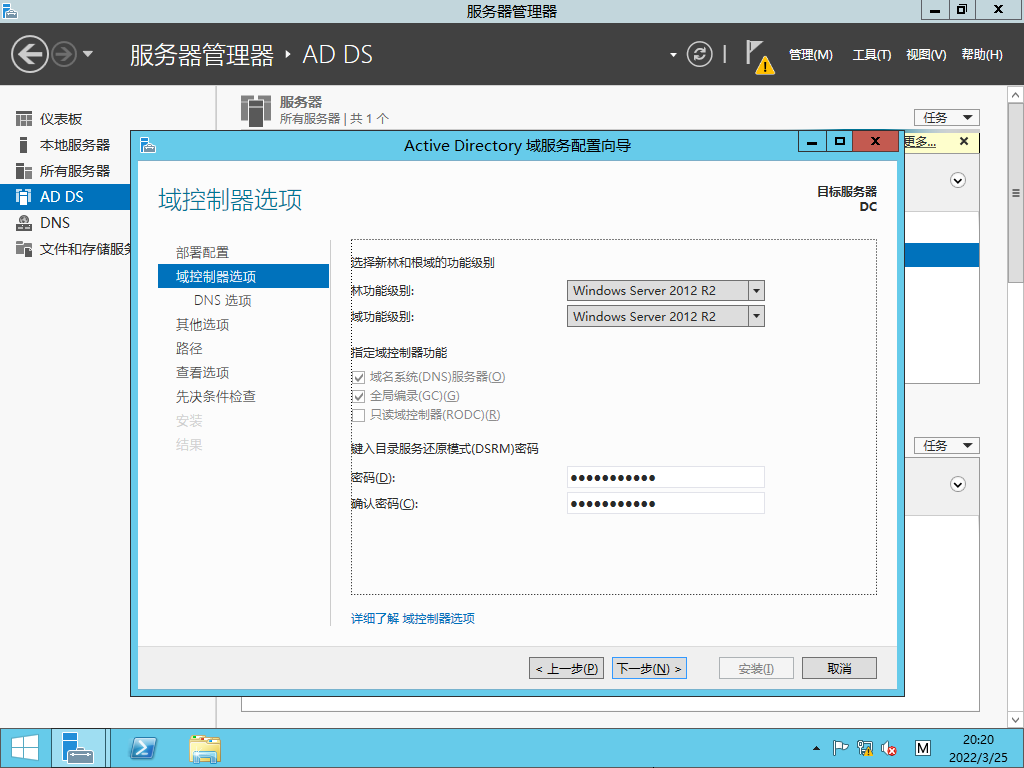Click the 仪表板 dashboard icon
Image resolution: width=1024 pixels, height=768 pixels.
click(x=24, y=119)
